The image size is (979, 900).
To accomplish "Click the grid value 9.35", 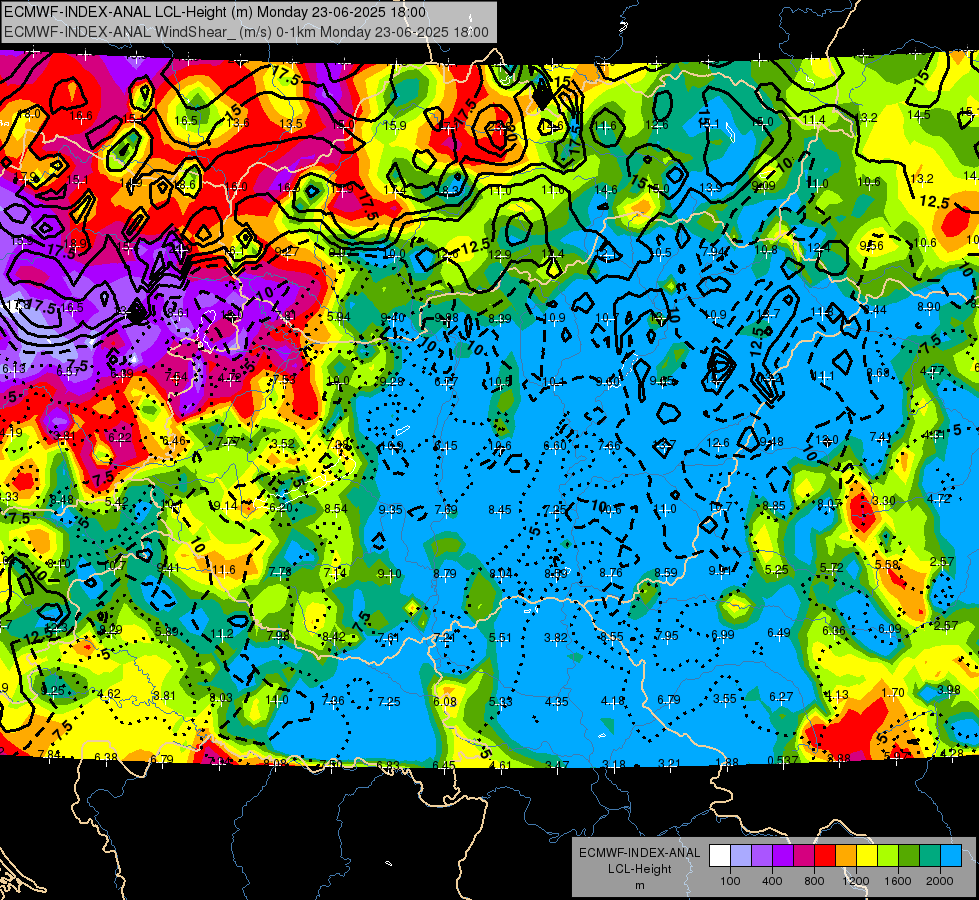I will 390,509.
